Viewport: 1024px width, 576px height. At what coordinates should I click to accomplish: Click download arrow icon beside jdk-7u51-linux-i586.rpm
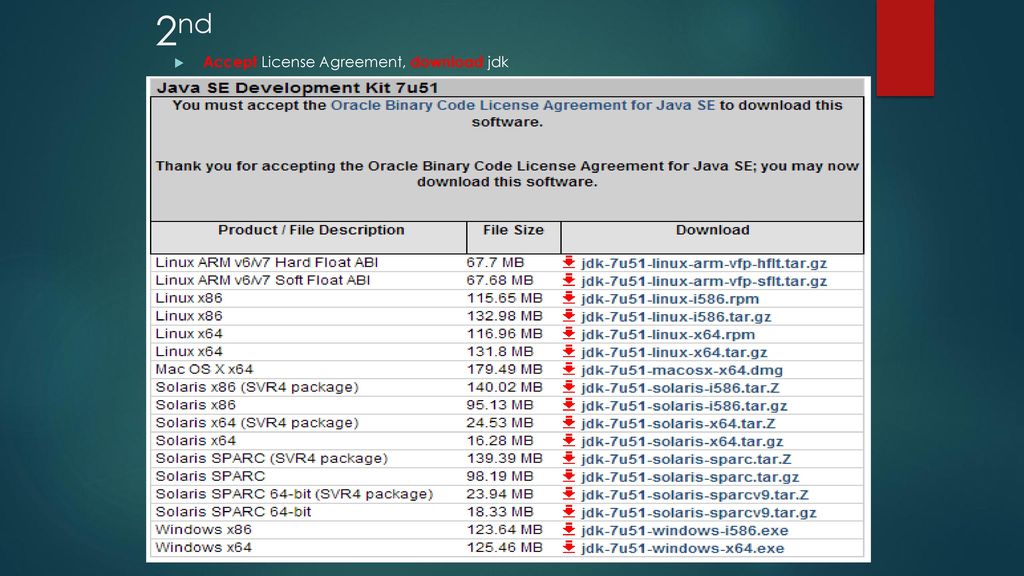coord(569,298)
